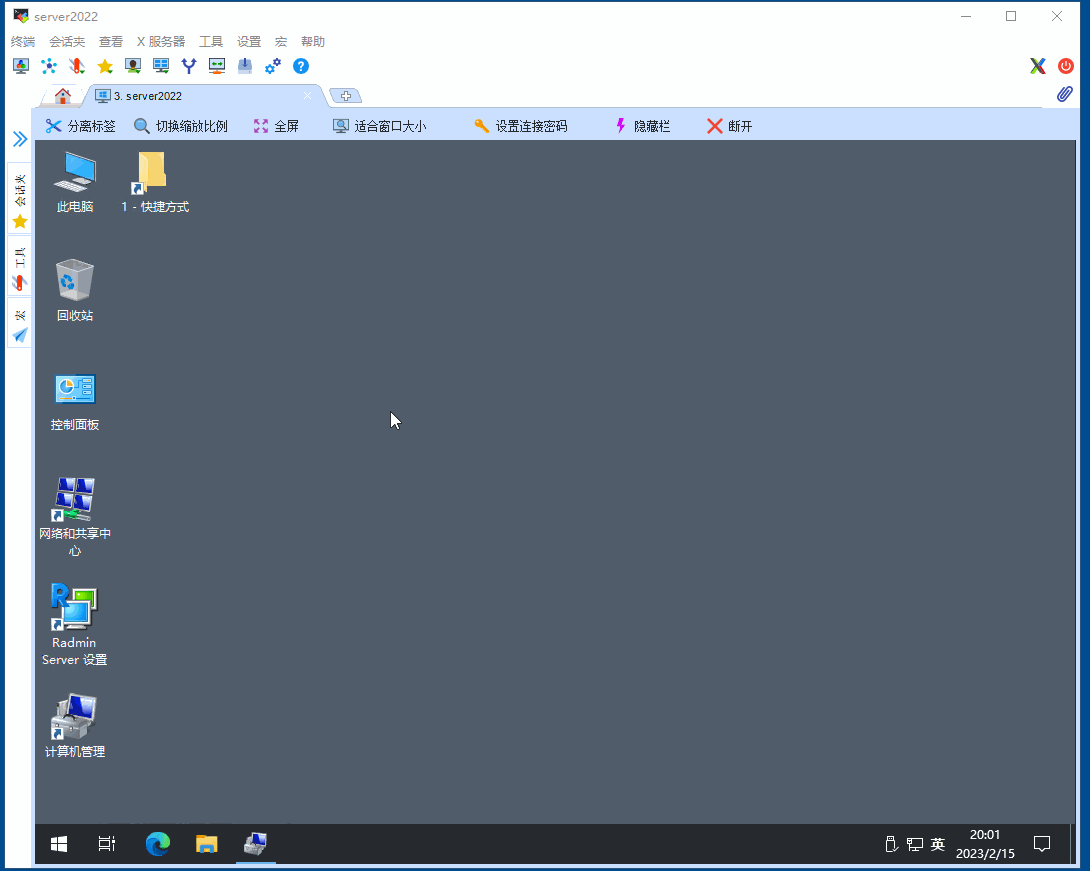The height and width of the screenshot is (871, 1090).
Task: Click 切换缩放比例 button
Action: [x=181, y=126]
